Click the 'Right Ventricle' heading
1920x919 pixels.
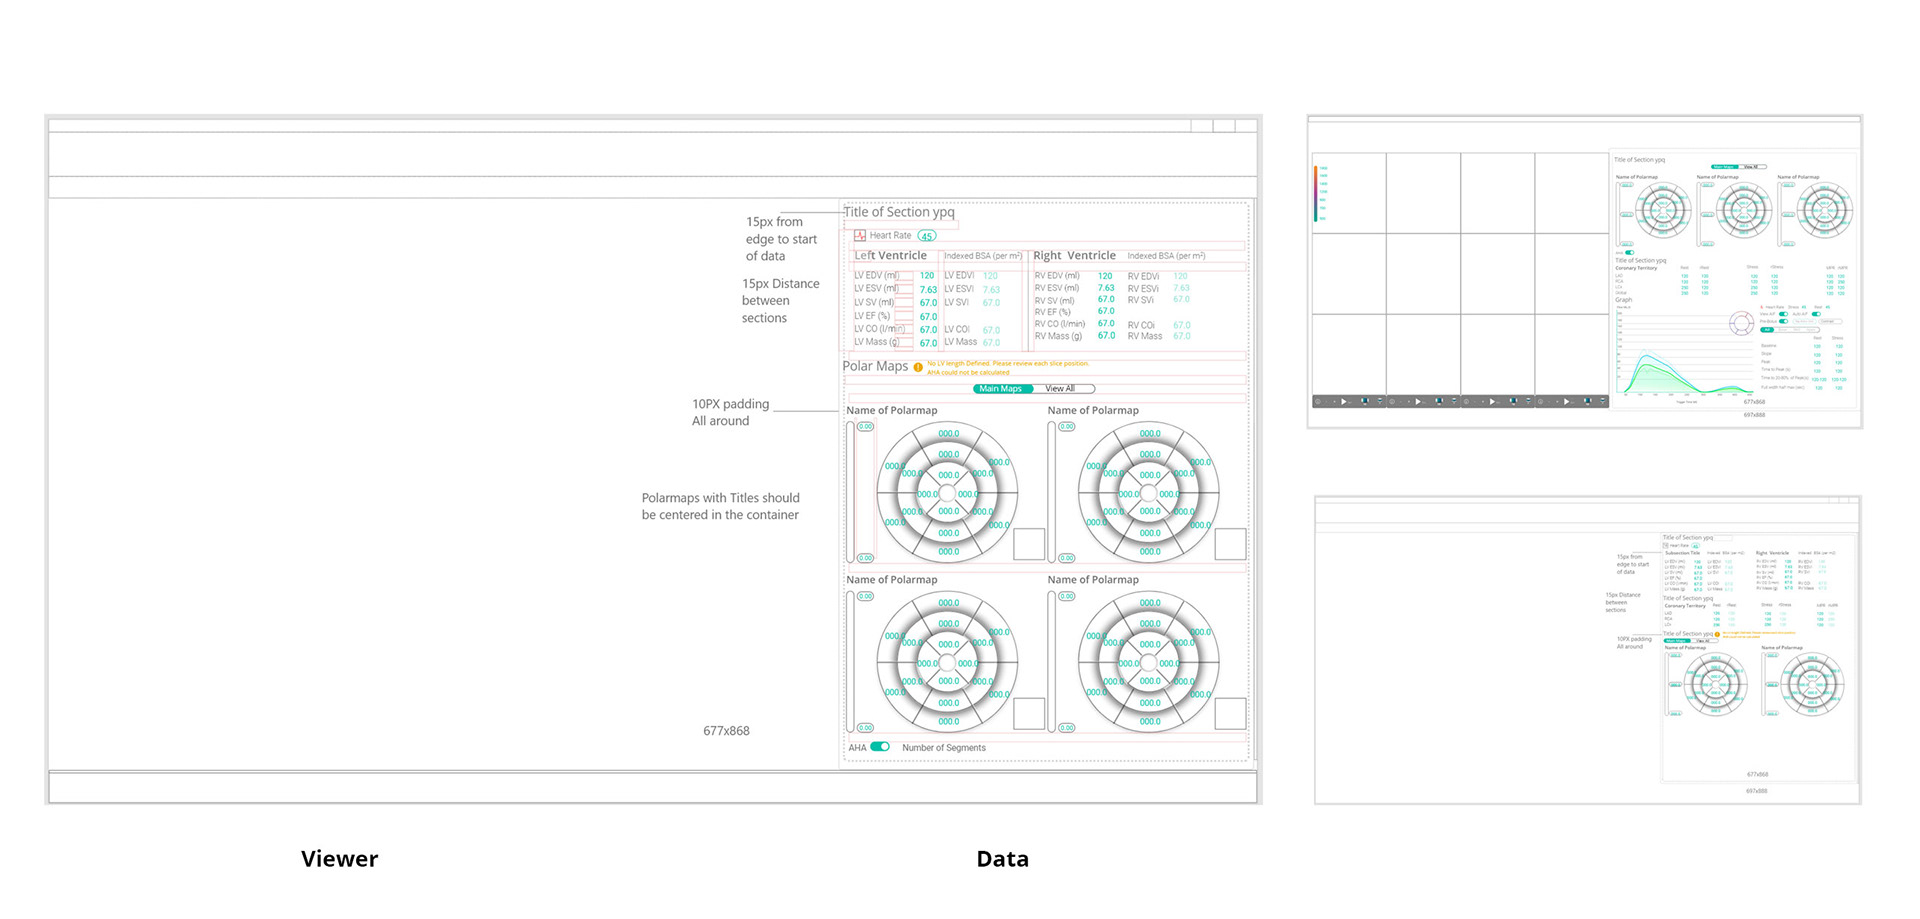pyautogui.click(x=1074, y=256)
